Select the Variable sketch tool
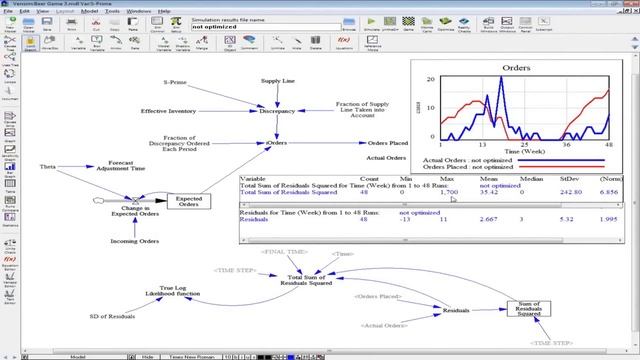The height and width of the screenshot is (360, 640). pyautogui.click(x=78, y=43)
